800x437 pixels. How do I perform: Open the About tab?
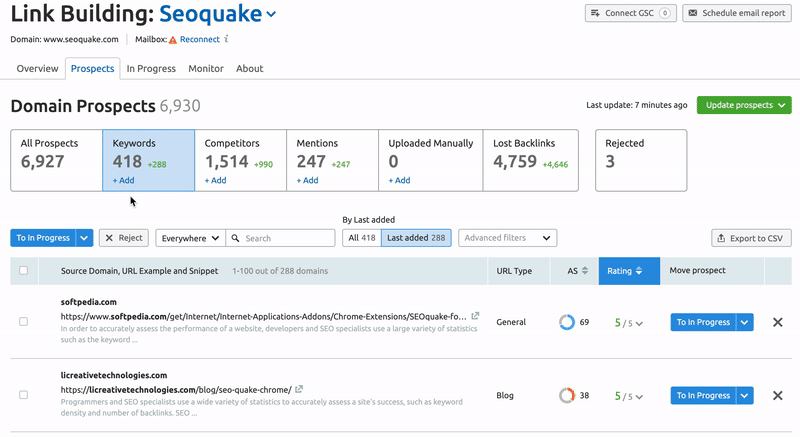(249, 68)
